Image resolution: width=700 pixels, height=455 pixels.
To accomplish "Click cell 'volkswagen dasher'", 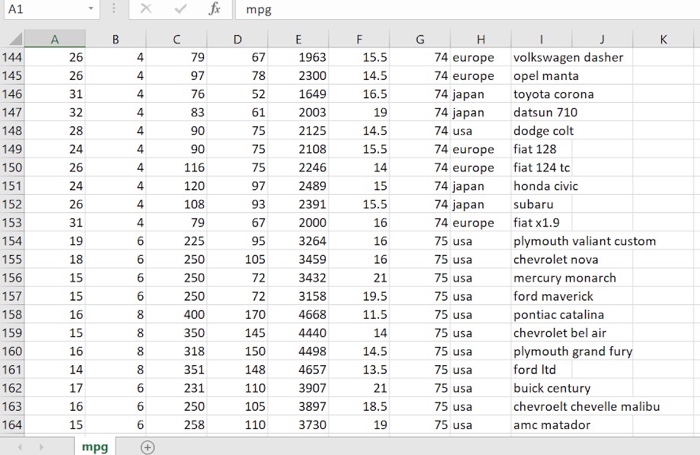I will (568, 57).
